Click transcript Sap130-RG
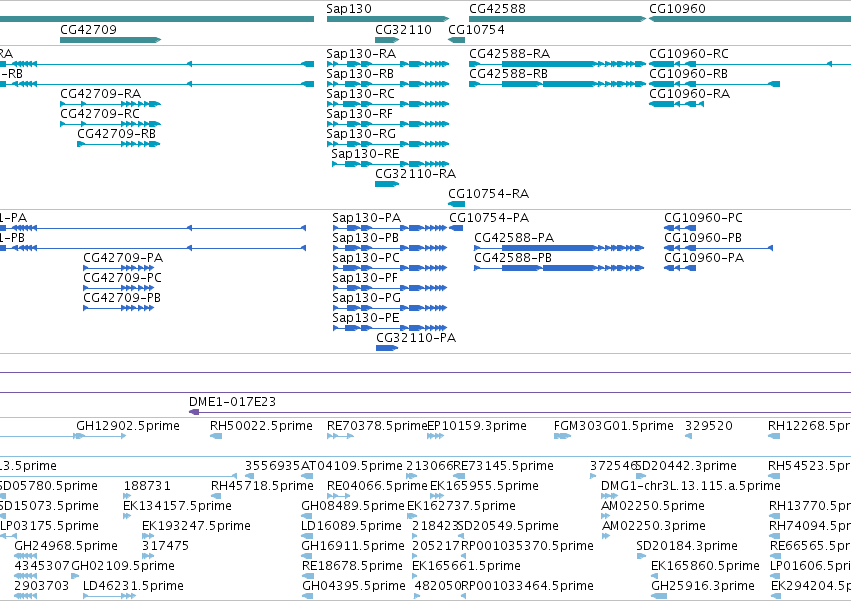The image size is (851, 601). [361, 134]
